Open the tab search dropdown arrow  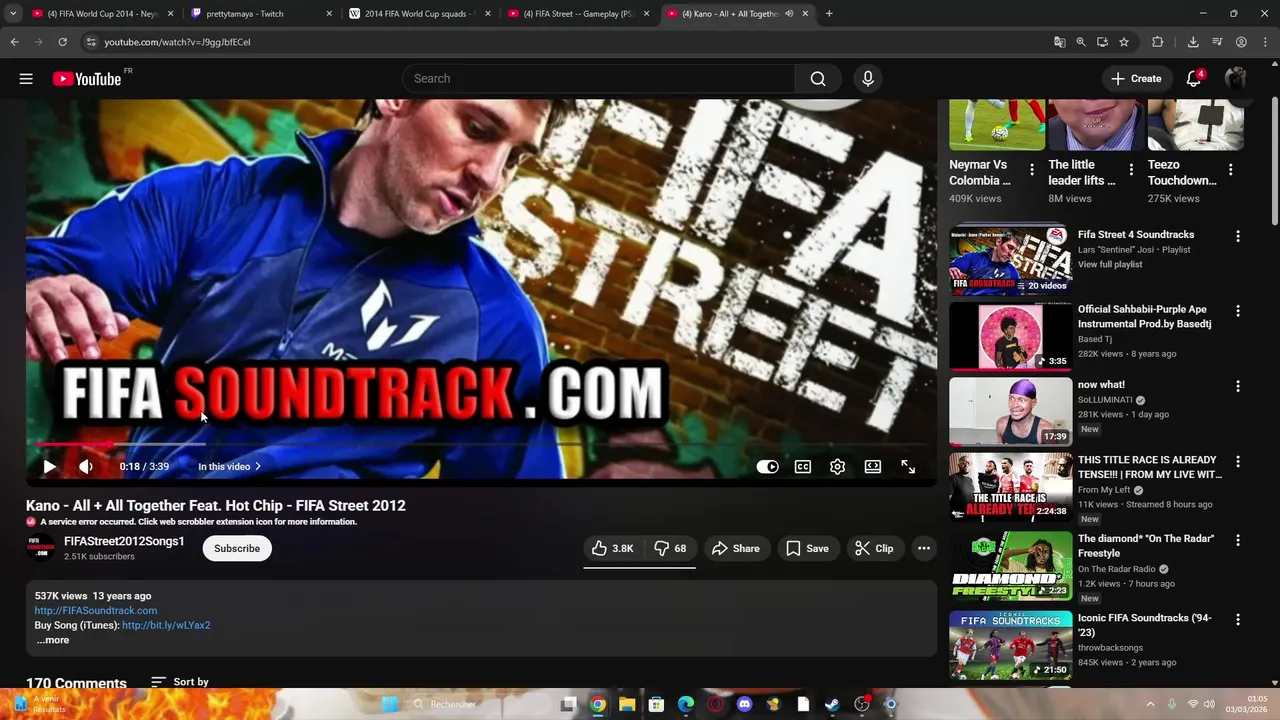(x=12, y=14)
